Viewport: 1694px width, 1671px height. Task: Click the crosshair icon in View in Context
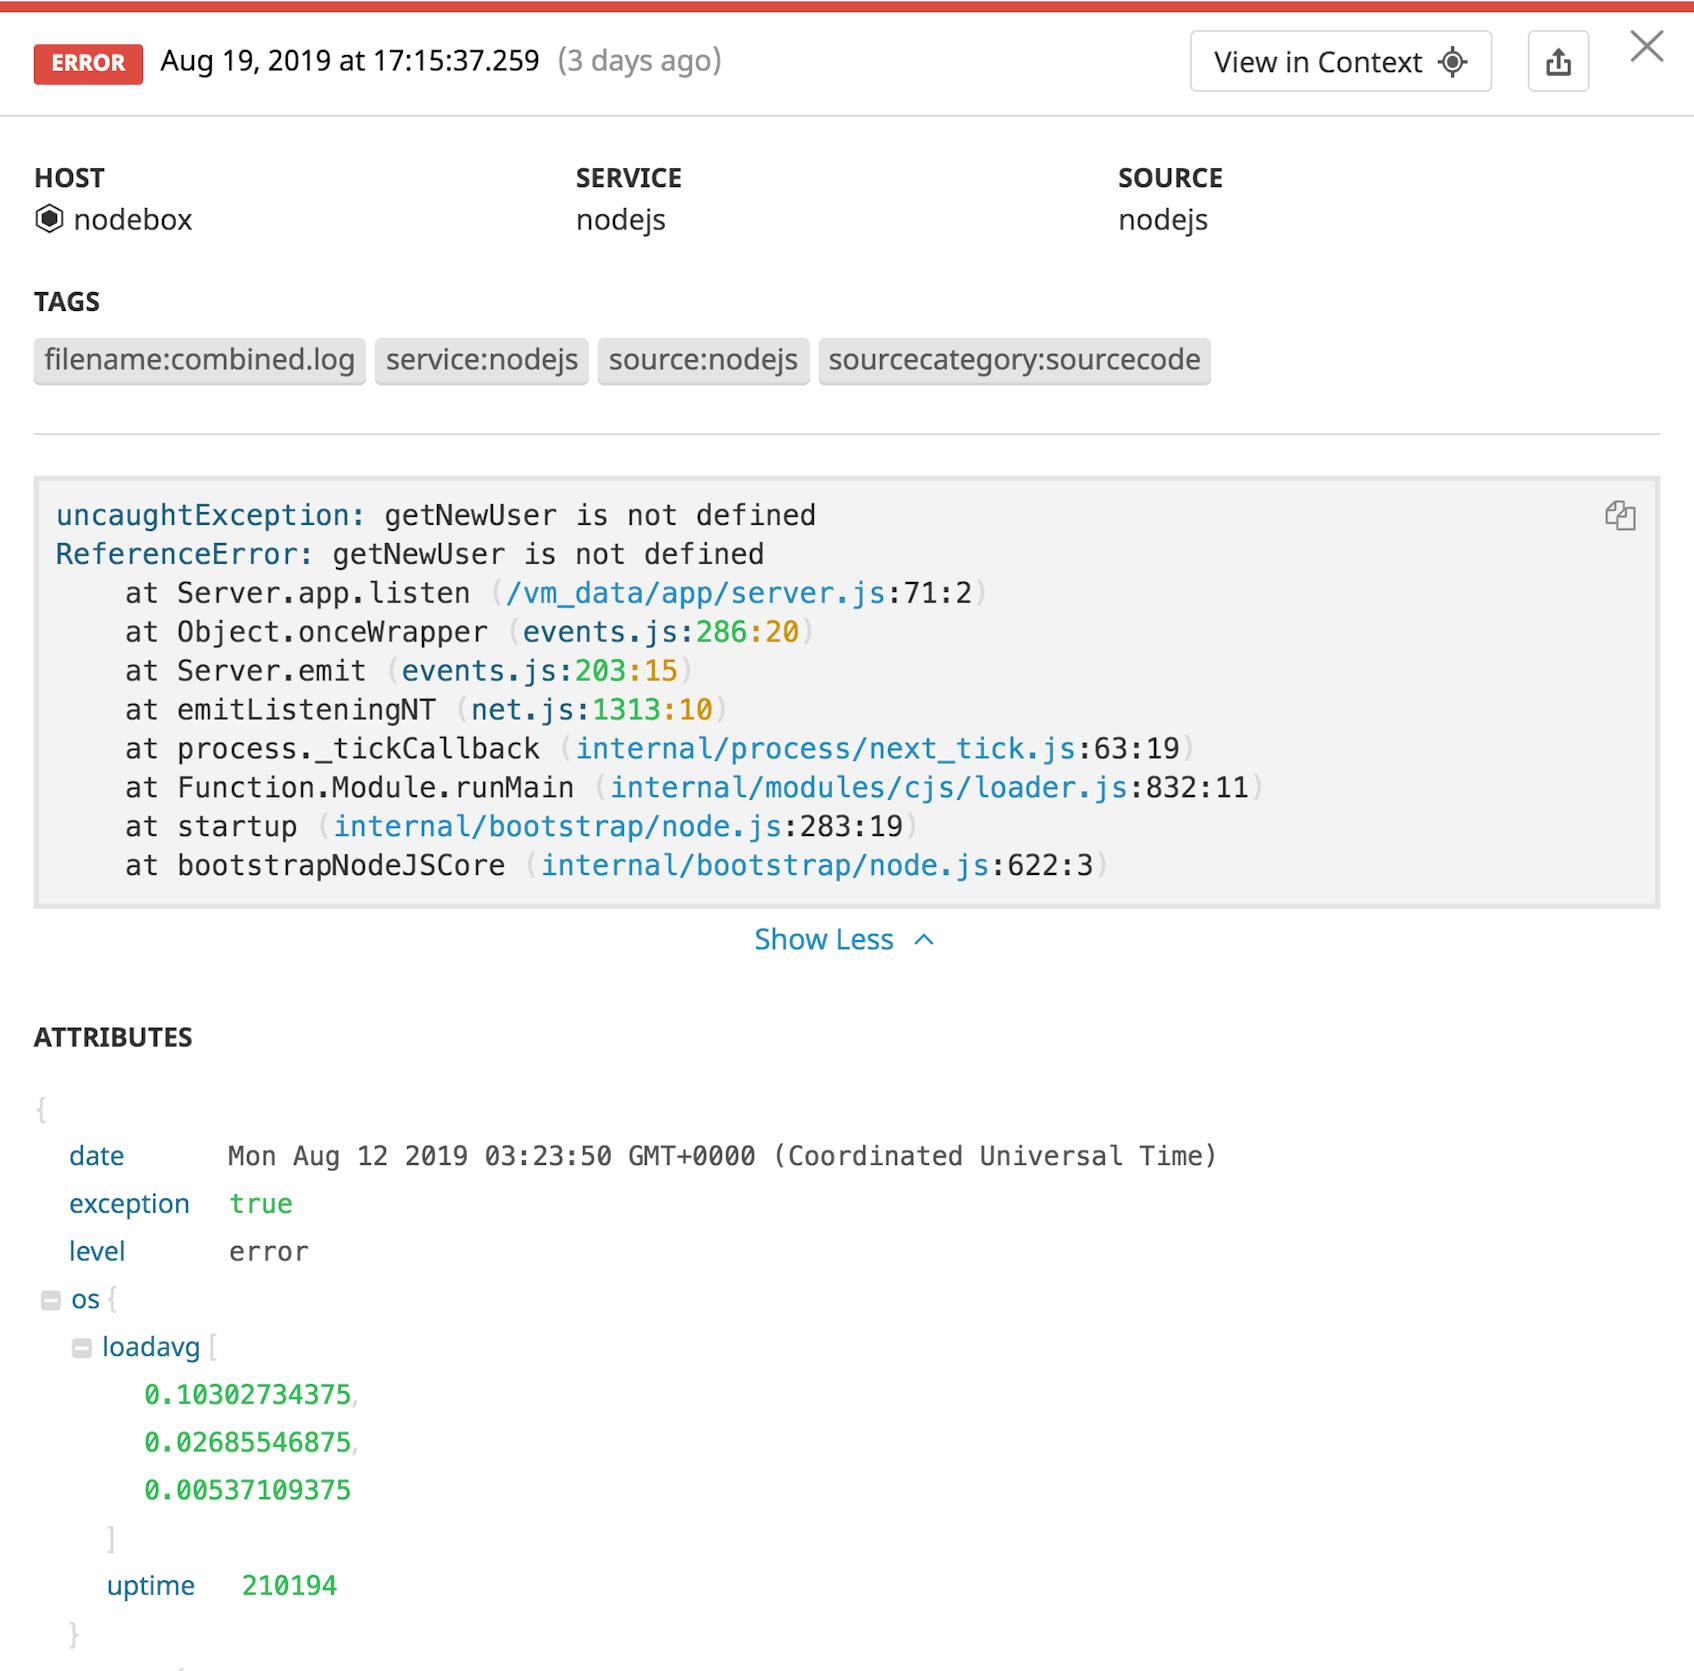pos(1452,61)
